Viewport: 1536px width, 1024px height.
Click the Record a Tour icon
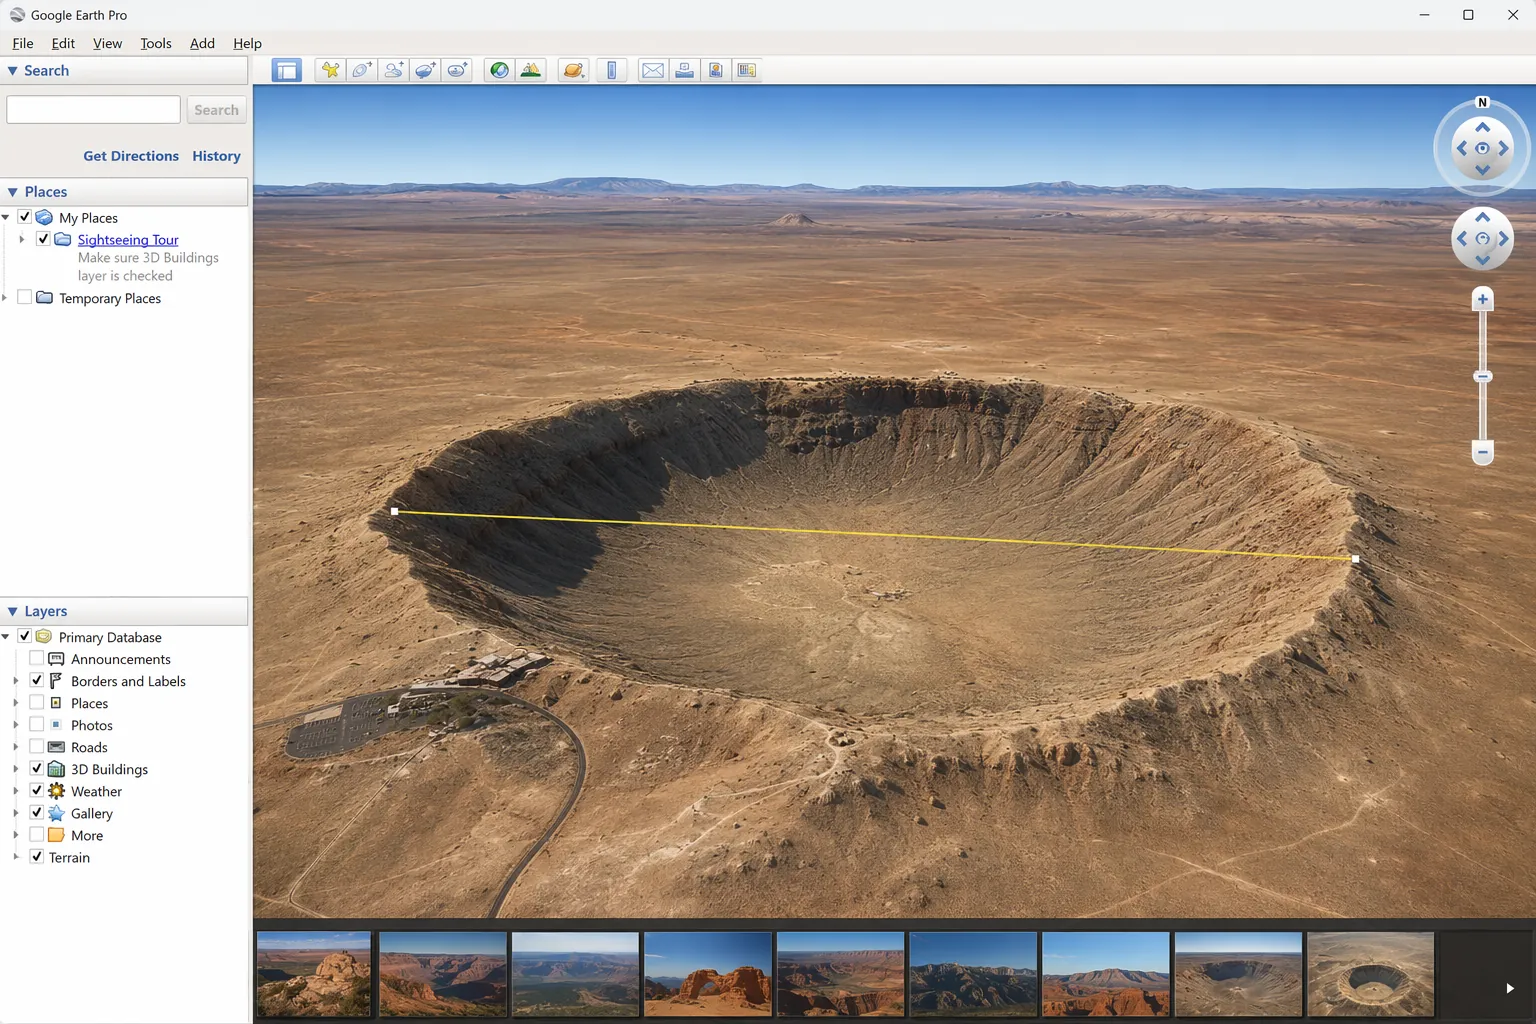click(458, 70)
